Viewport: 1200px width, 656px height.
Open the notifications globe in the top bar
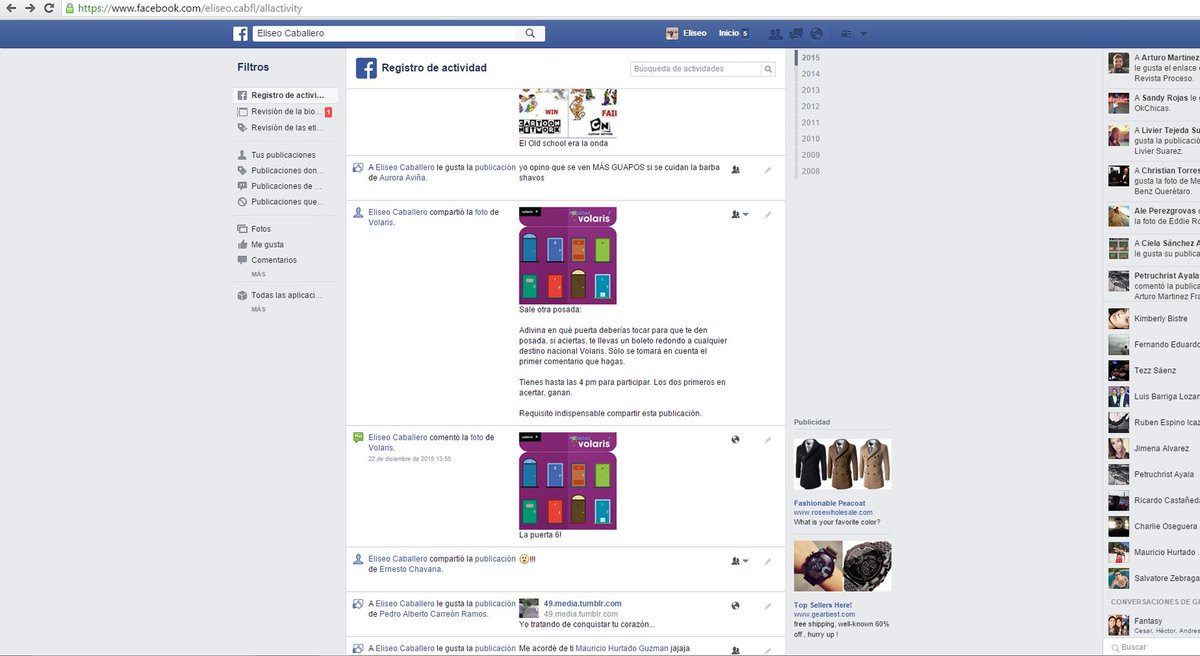816,33
